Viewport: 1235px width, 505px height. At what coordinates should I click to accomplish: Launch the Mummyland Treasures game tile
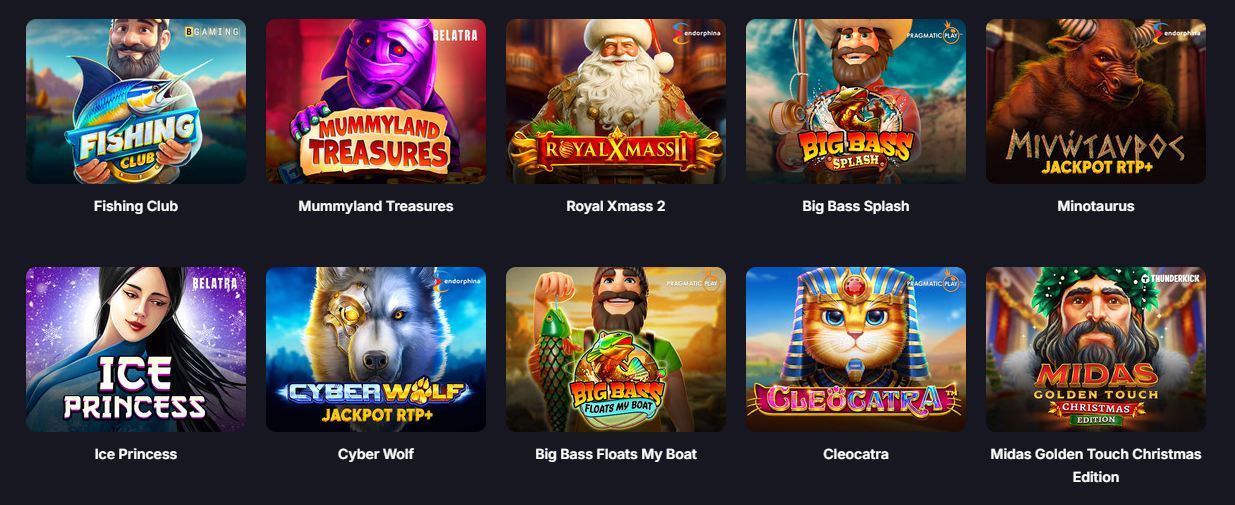click(376, 101)
